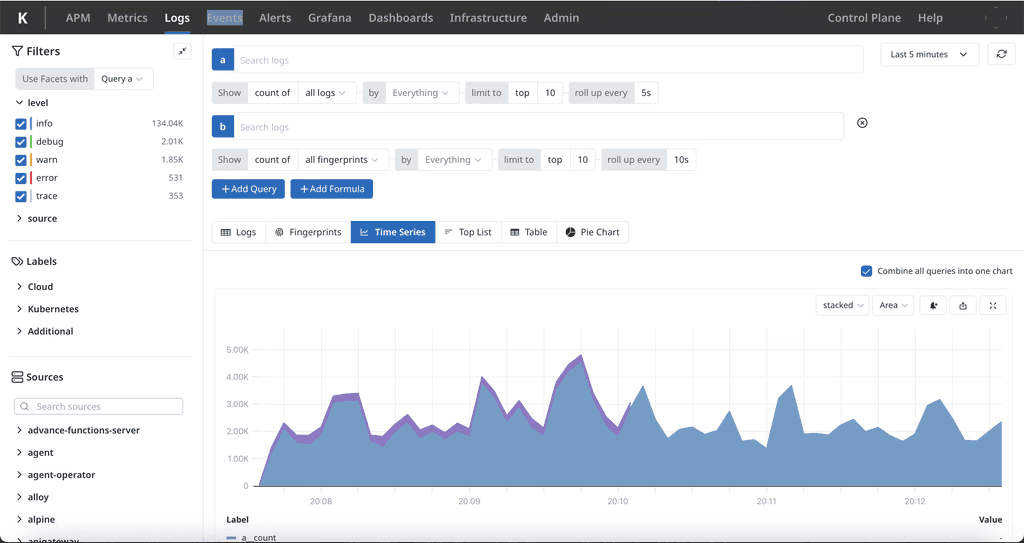Expand chart to fullscreen icon
This screenshot has width=1024, height=543.
click(x=993, y=305)
